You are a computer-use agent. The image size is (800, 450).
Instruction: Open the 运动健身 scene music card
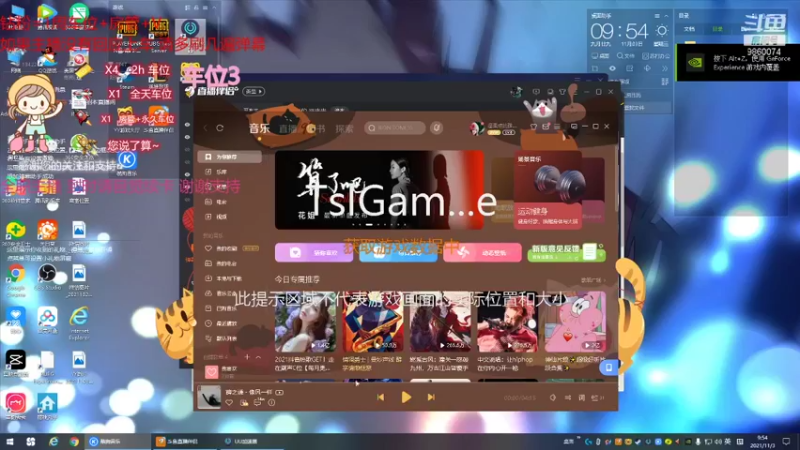[x=547, y=189]
